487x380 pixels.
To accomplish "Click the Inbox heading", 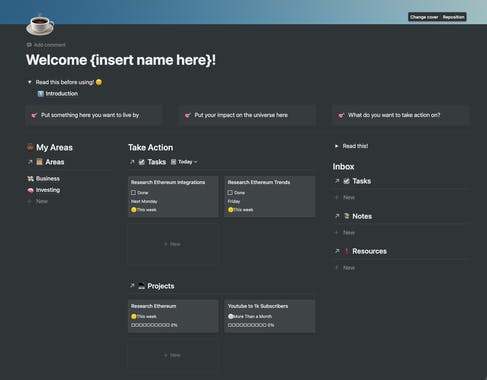I will click(x=343, y=166).
